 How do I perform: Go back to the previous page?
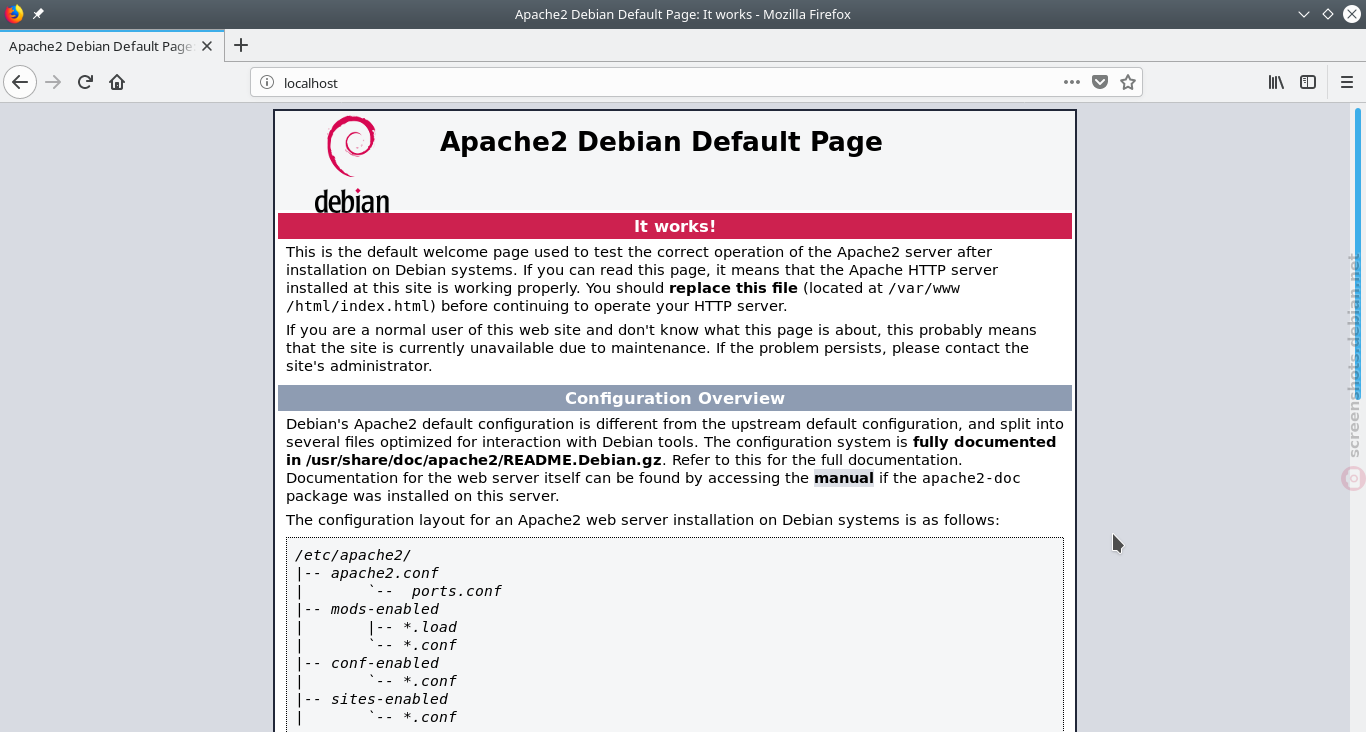(x=20, y=82)
